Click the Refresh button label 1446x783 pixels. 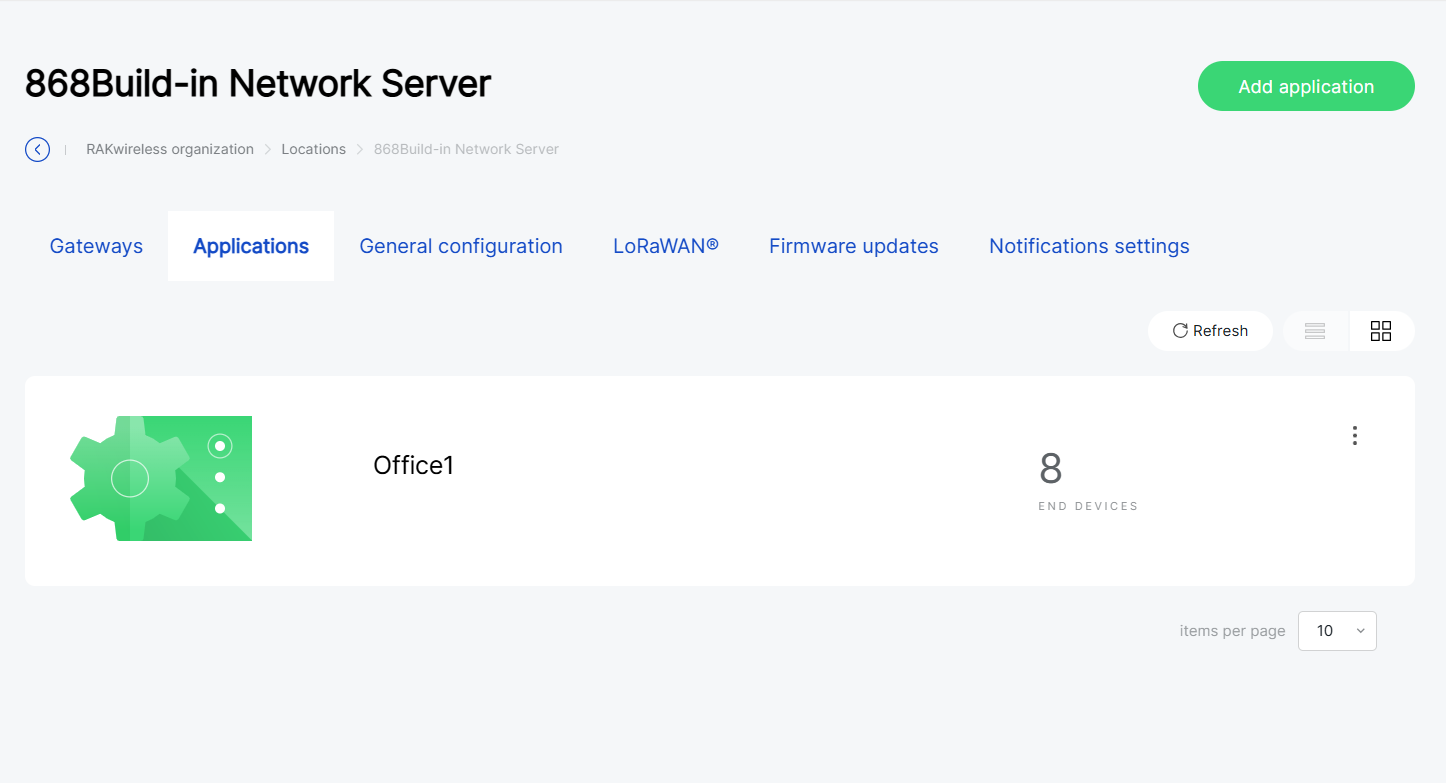coord(1220,330)
